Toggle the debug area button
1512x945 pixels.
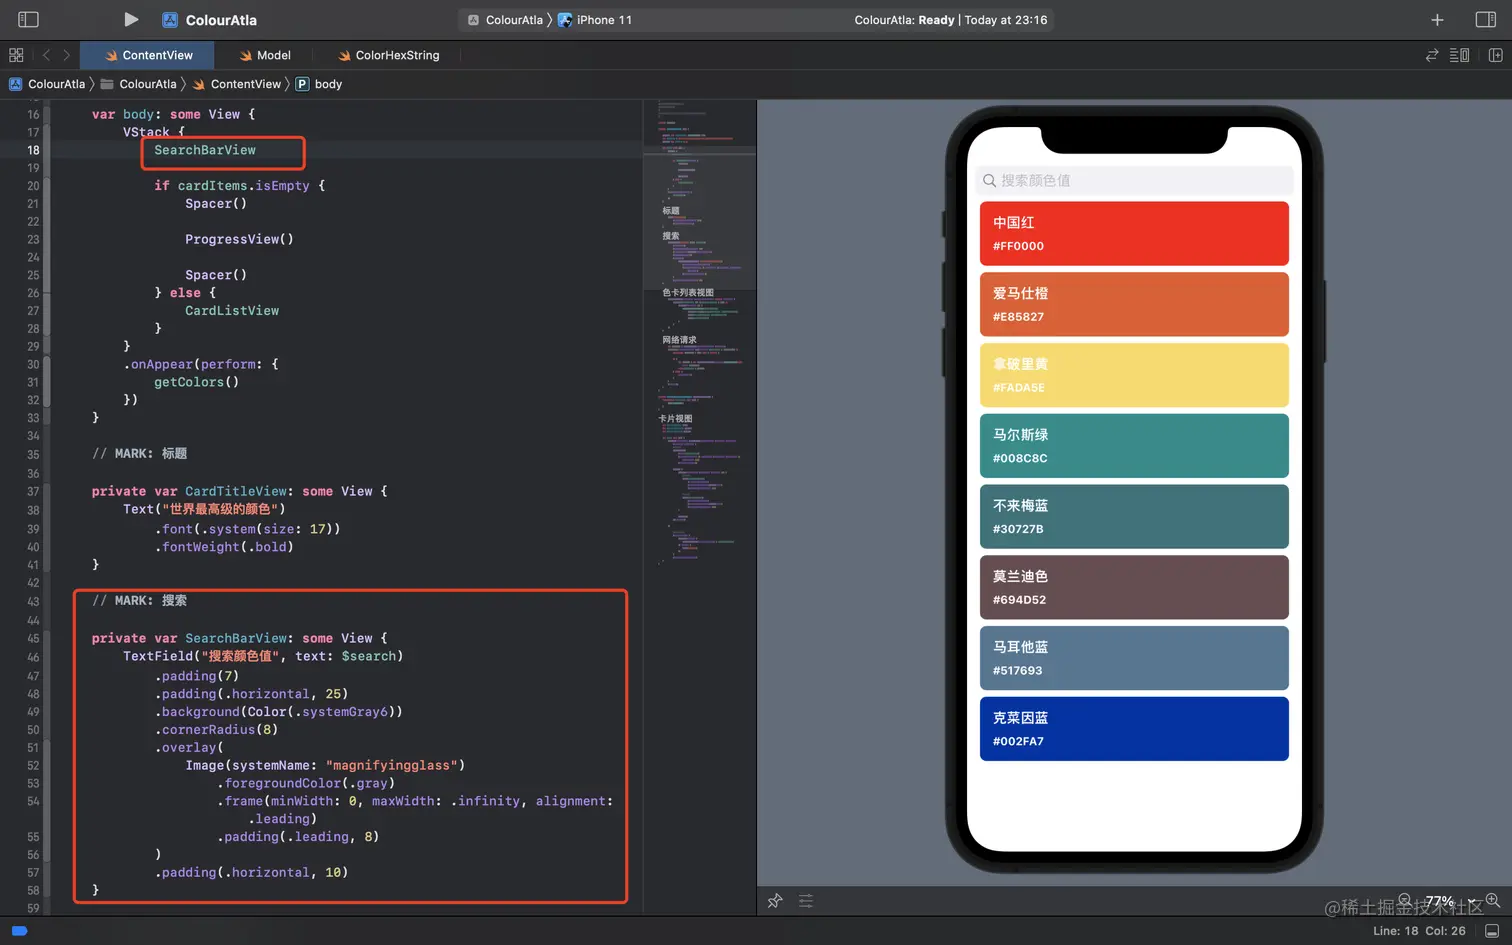pyautogui.click(x=1492, y=931)
